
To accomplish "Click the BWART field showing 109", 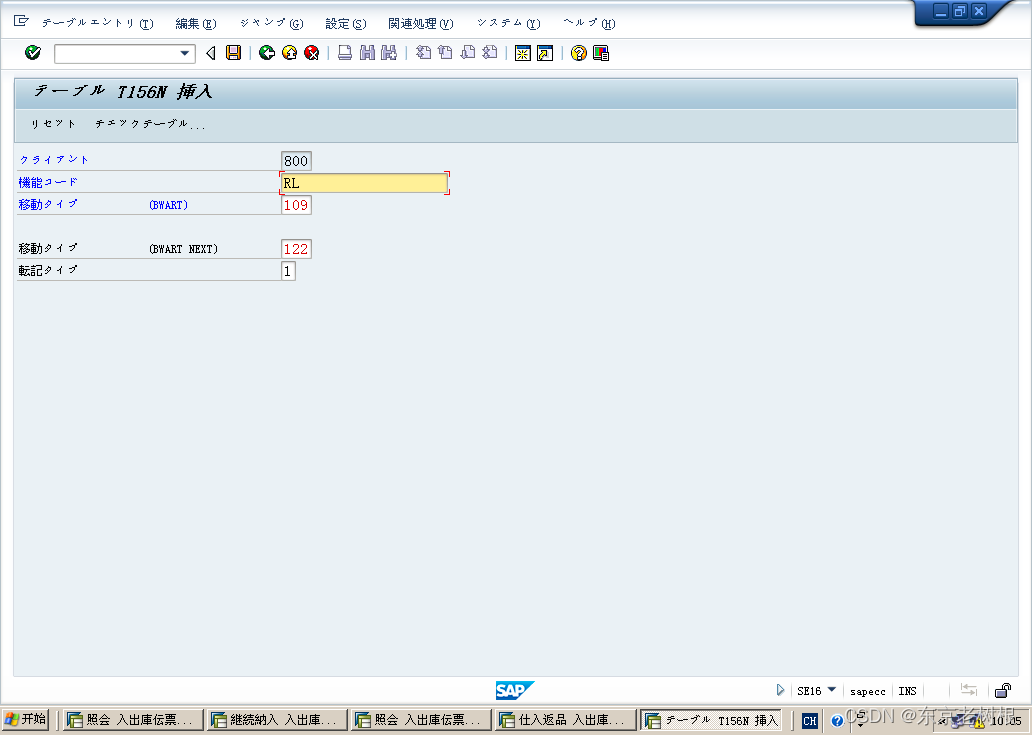I will tap(296, 205).
